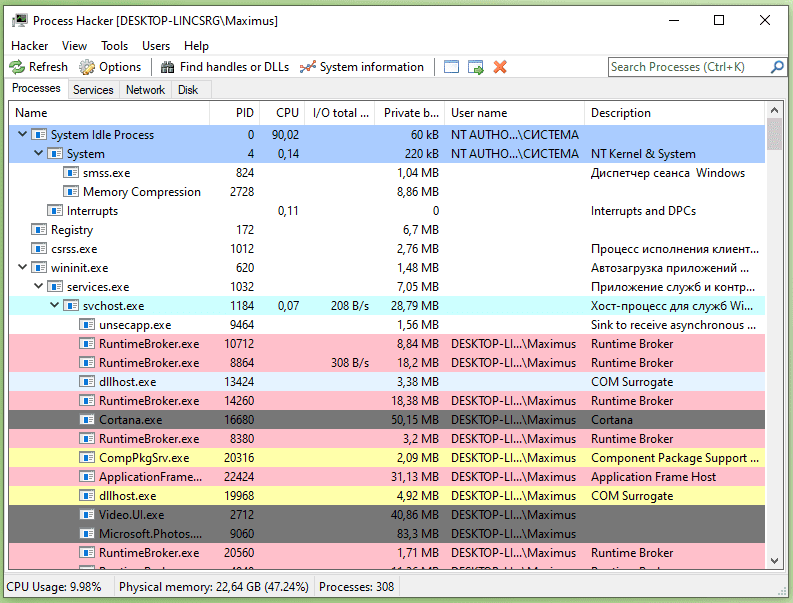Screen dimensions: 793x603
Task: Open the Tools menu
Action: pos(114,45)
